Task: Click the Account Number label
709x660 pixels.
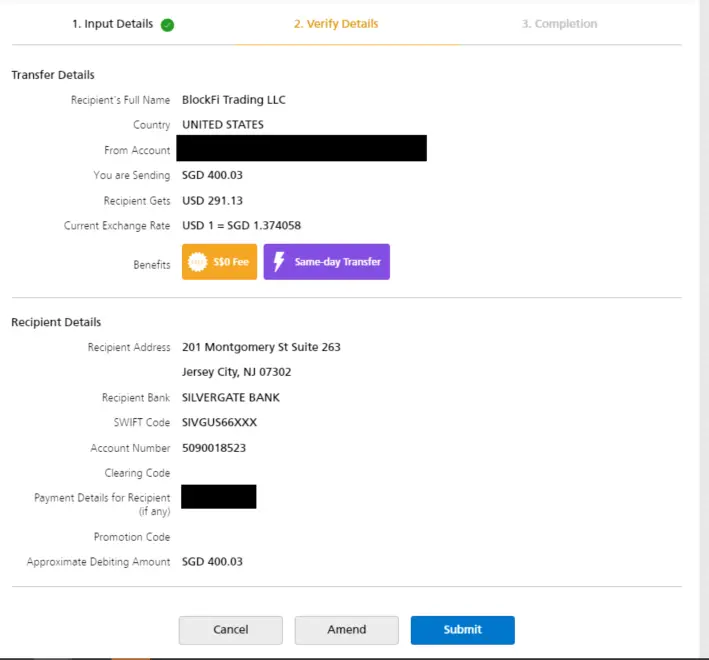Action: pos(130,448)
